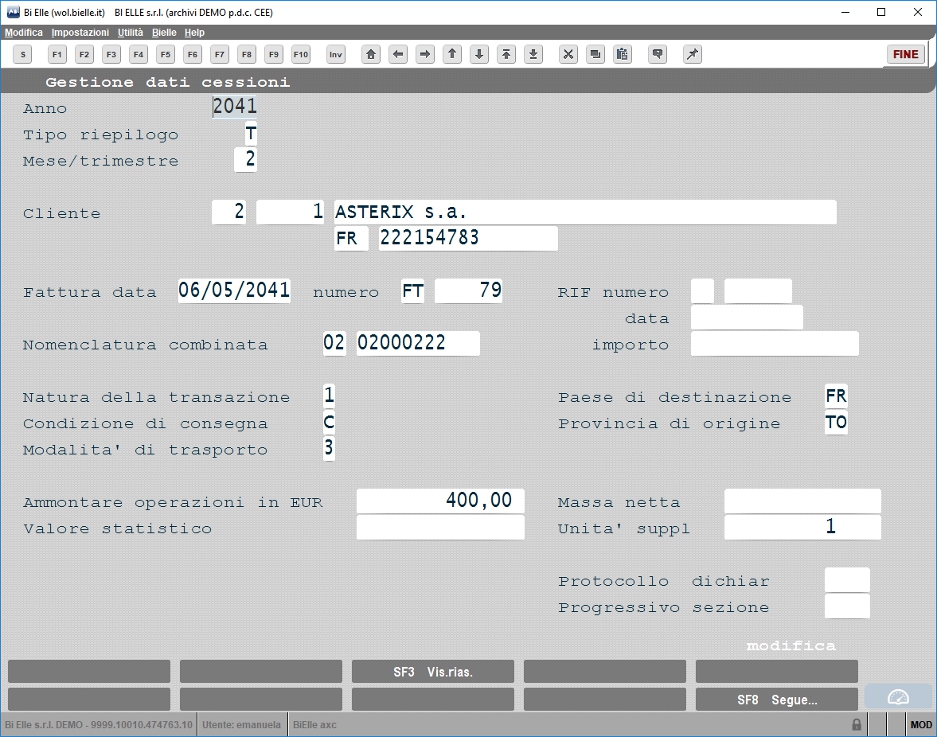Click the Ammontare operazioni in EUR field

pyautogui.click(x=440, y=501)
